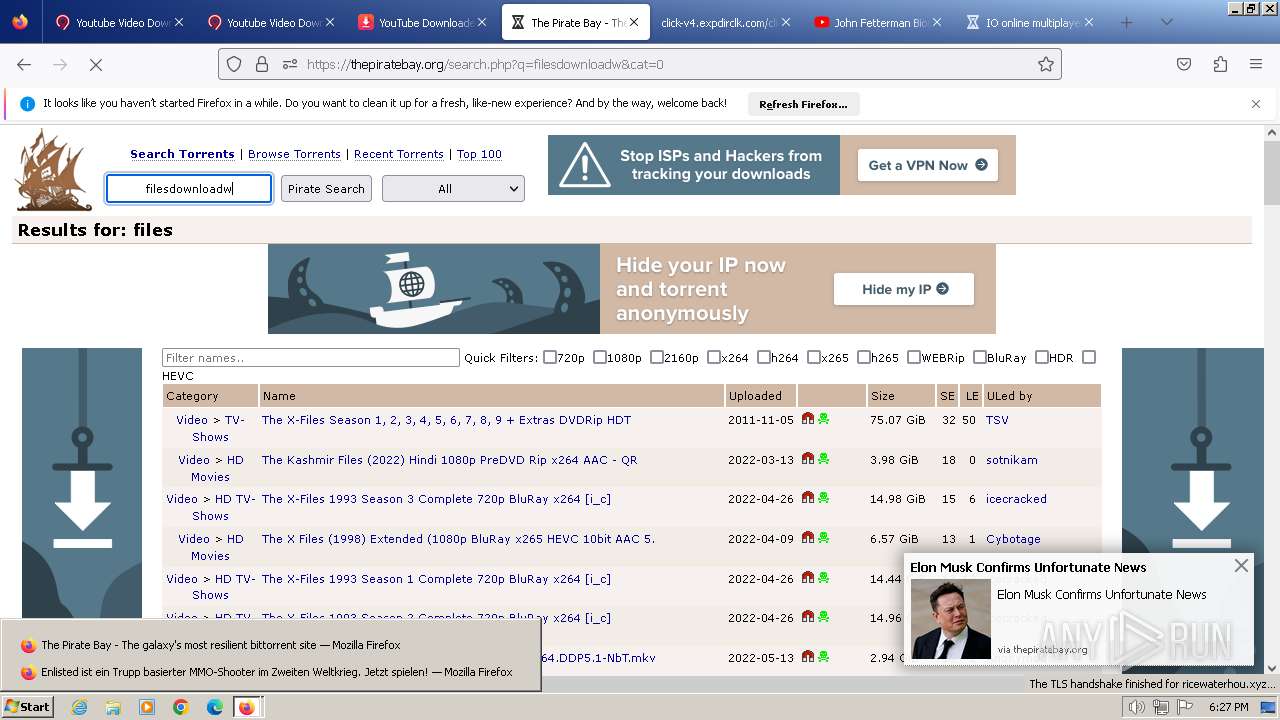Open the Elon Musk notification thumbnail
This screenshot has height=720, width=1280.
pos(950,619)
